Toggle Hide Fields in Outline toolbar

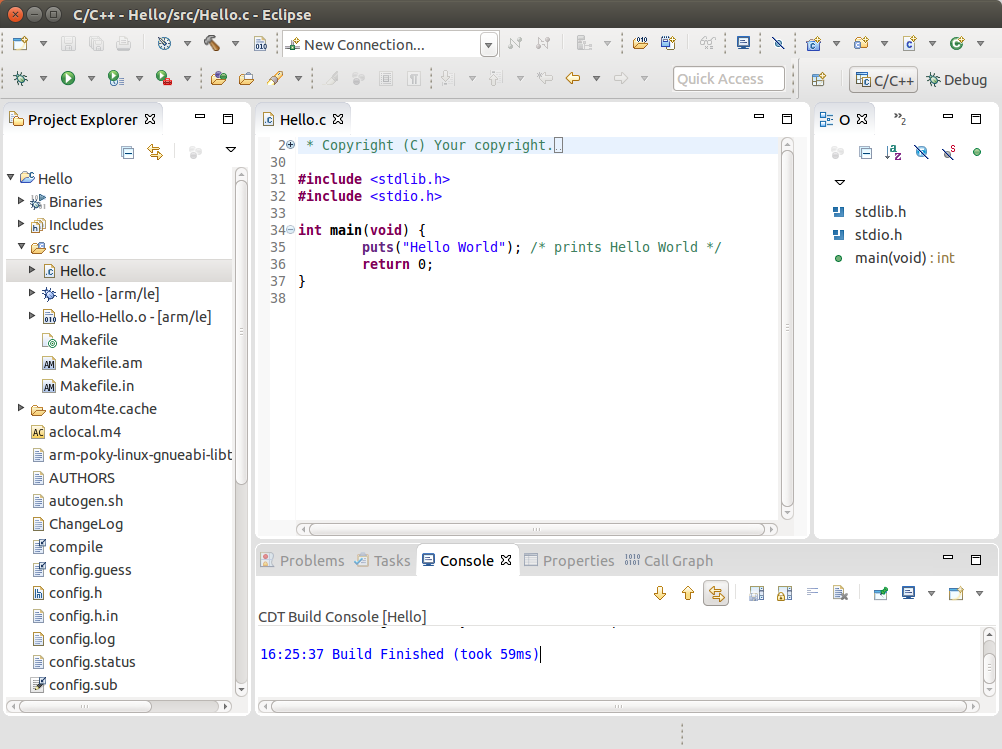click(x=921, y=152)
